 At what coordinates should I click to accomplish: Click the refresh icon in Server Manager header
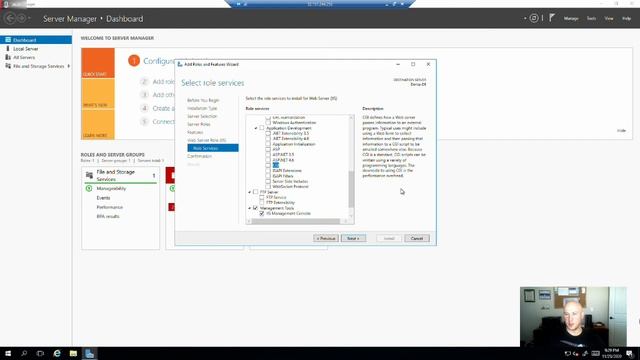[x=533, y=18]
